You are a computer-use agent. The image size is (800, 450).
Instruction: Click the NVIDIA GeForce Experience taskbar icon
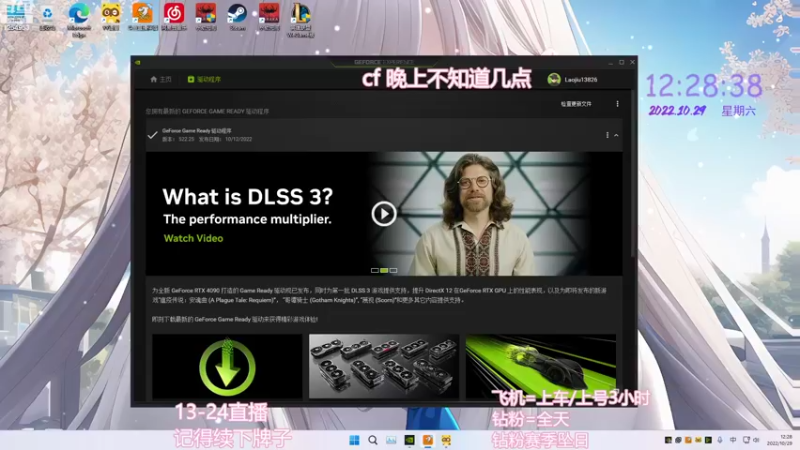coord(409,440)
